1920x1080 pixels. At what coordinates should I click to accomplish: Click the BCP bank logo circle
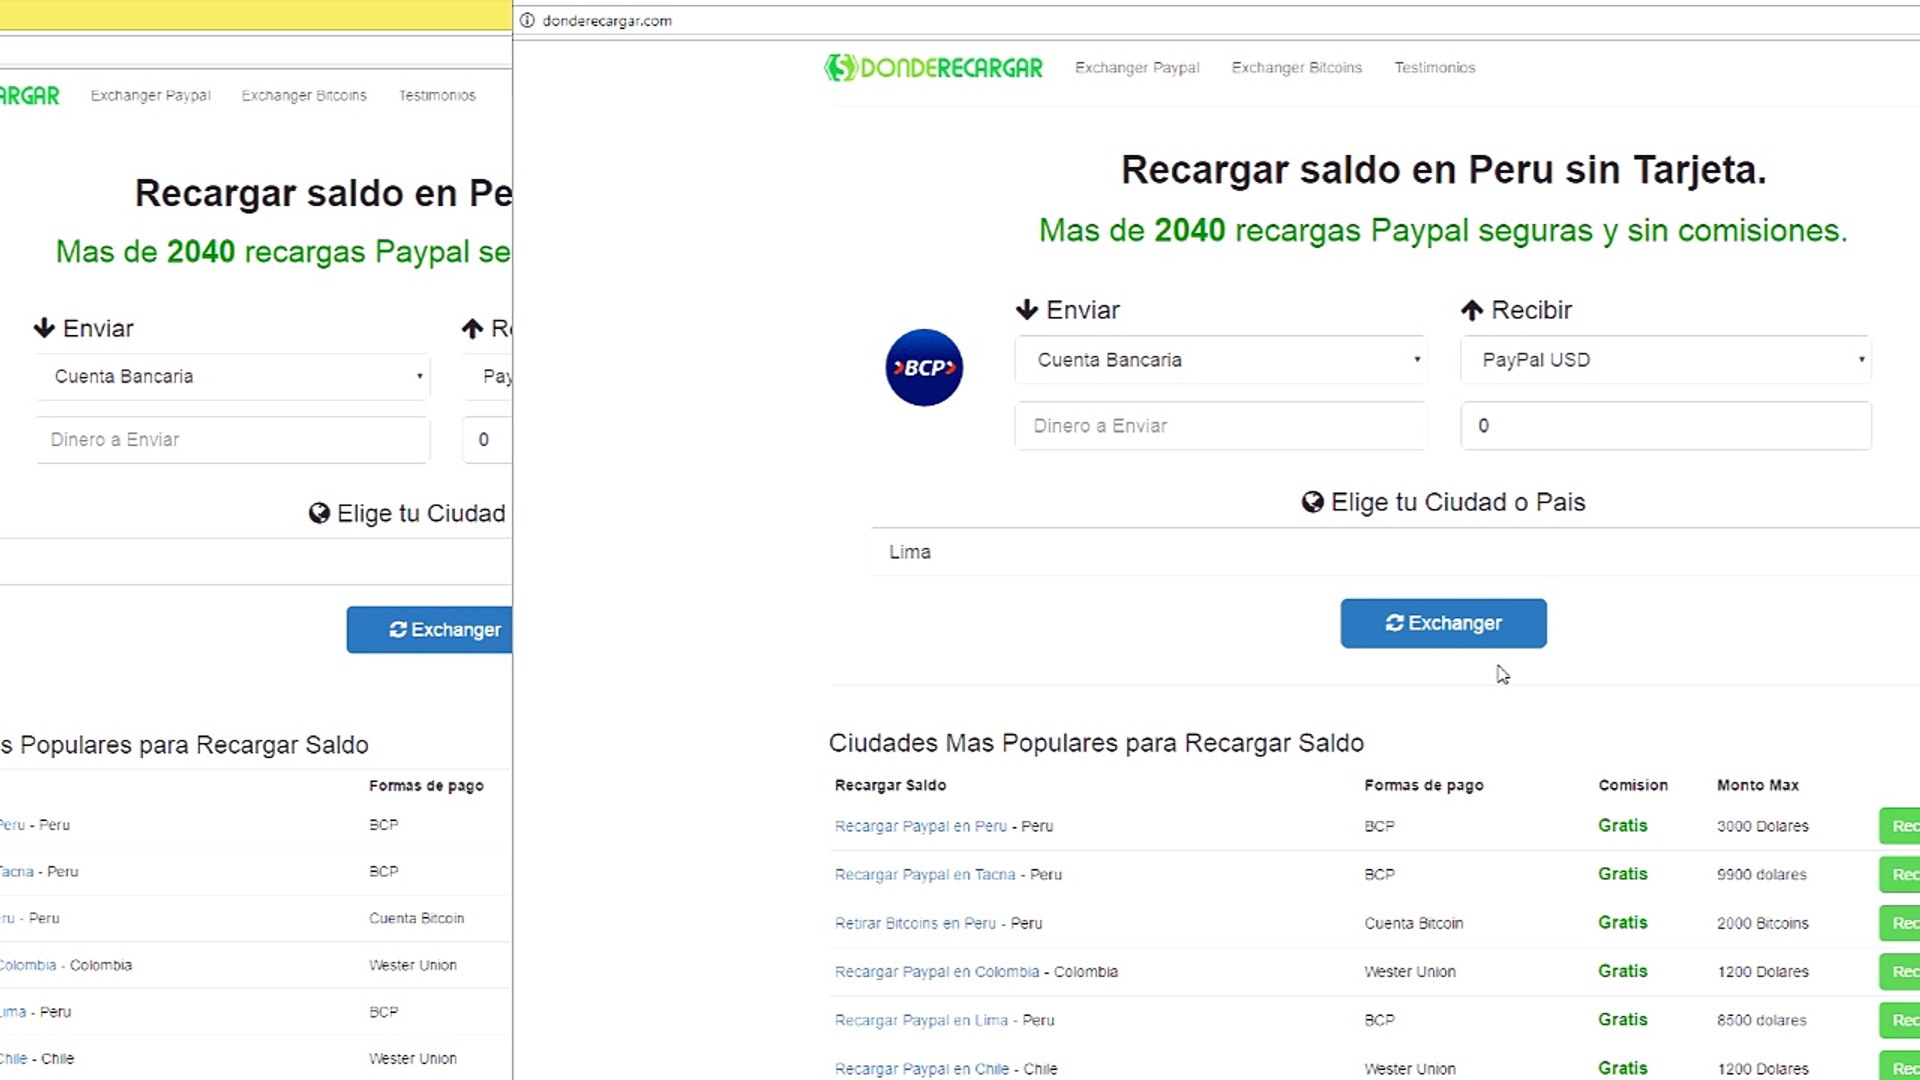click(924, 367)
